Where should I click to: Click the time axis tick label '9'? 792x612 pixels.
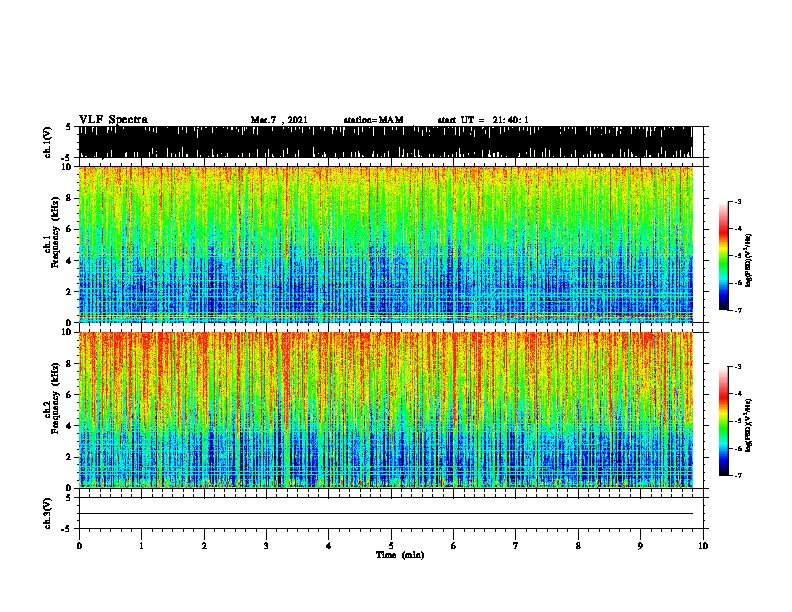(x=640, y=546)
